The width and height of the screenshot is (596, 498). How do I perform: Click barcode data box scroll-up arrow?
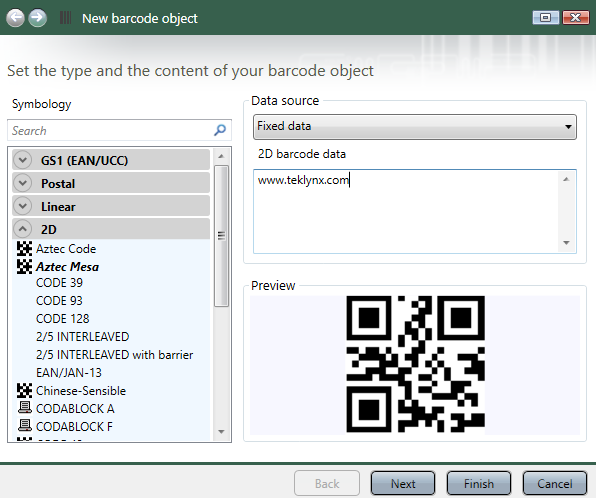(566, 179)
